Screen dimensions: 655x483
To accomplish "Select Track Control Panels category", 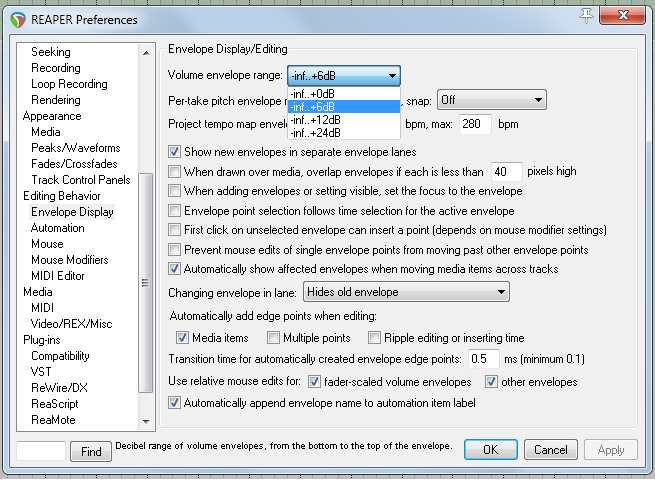I will click(x=81, y=180).
